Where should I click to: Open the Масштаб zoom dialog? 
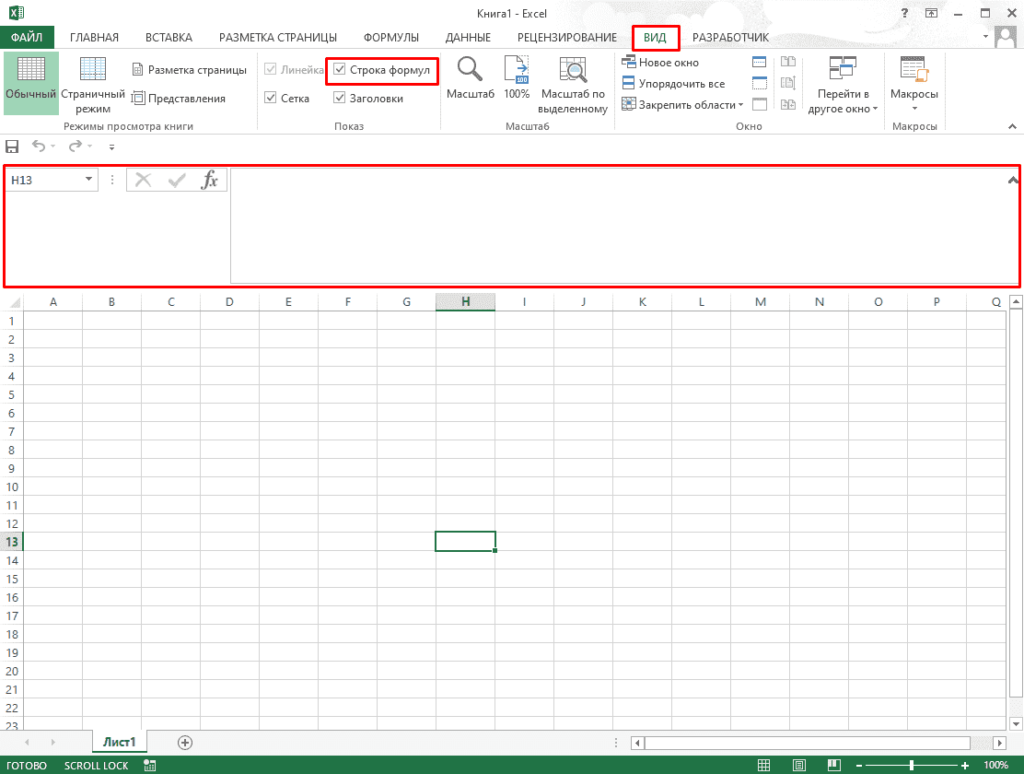[x=470, y=78]
